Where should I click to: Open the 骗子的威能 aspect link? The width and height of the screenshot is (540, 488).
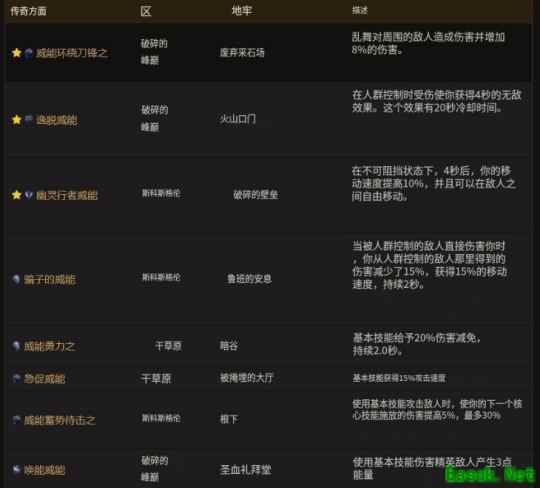pos(50,279)
